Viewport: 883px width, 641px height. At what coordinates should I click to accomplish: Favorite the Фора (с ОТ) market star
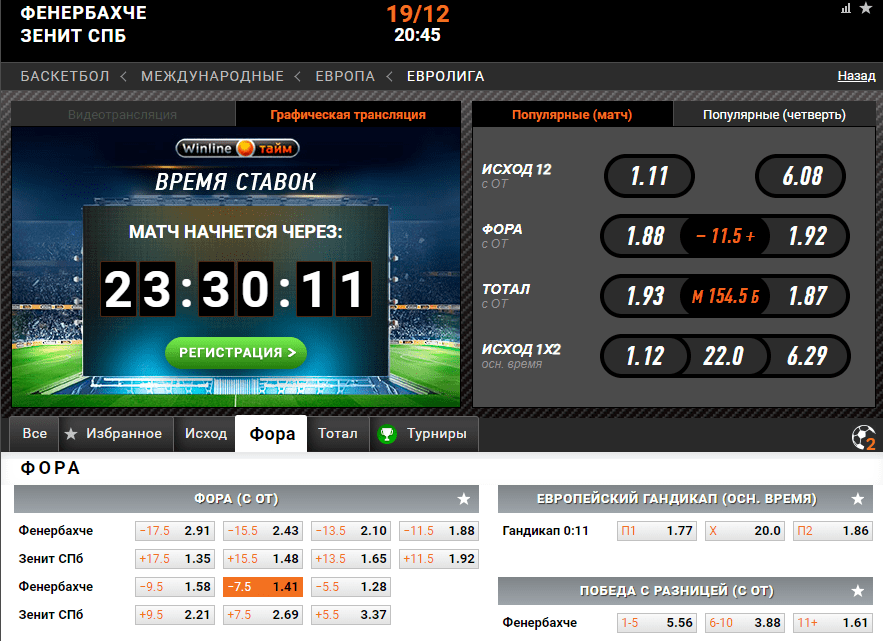pyautogui.click(x=463, y=499)
